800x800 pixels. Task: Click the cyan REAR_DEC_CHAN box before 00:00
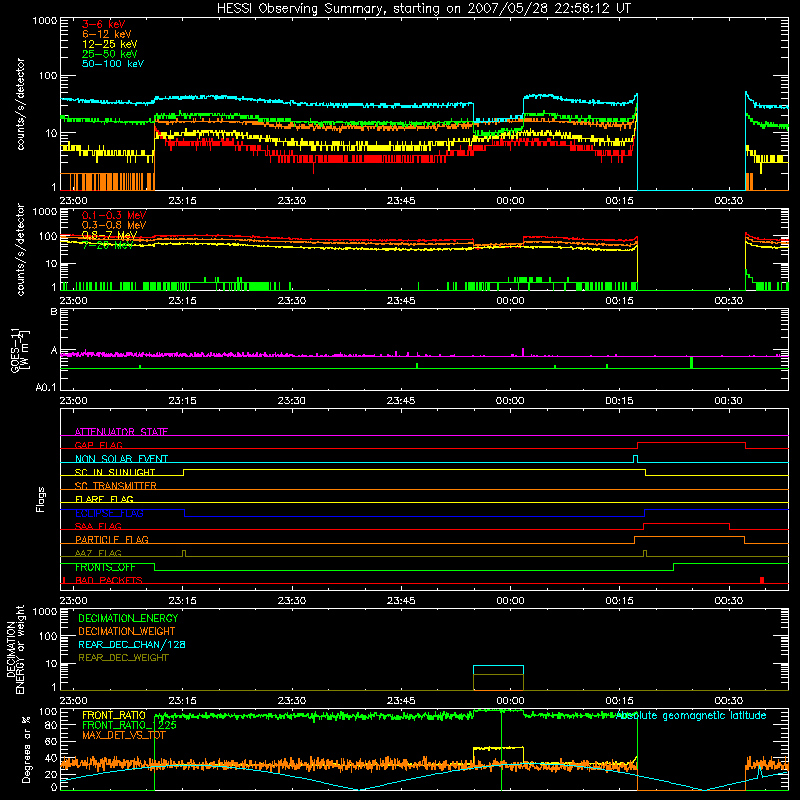(498, 670)
